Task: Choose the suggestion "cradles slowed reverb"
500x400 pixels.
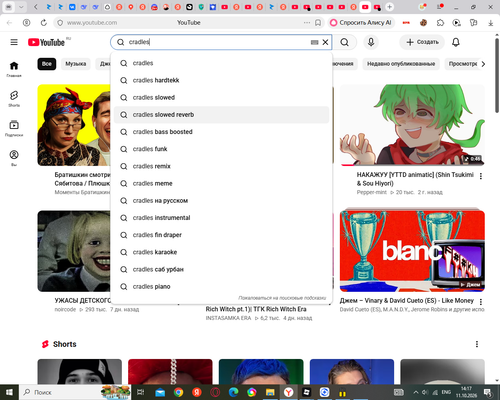Action: [x=221, y=115]
